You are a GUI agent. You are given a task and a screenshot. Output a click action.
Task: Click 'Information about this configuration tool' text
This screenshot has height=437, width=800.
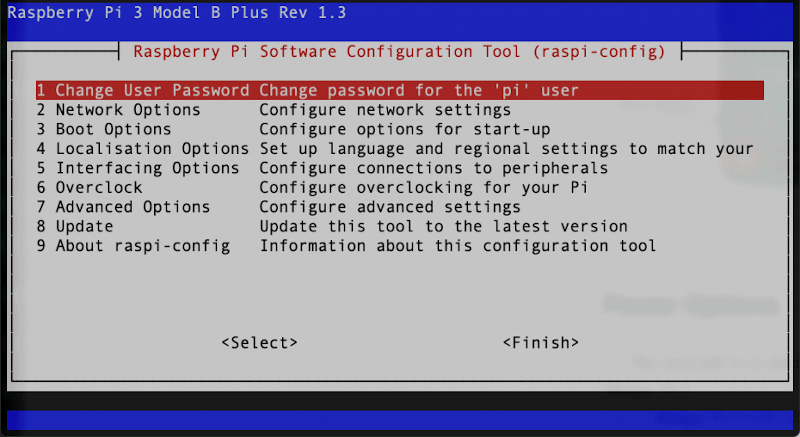(x=458, y=246)
